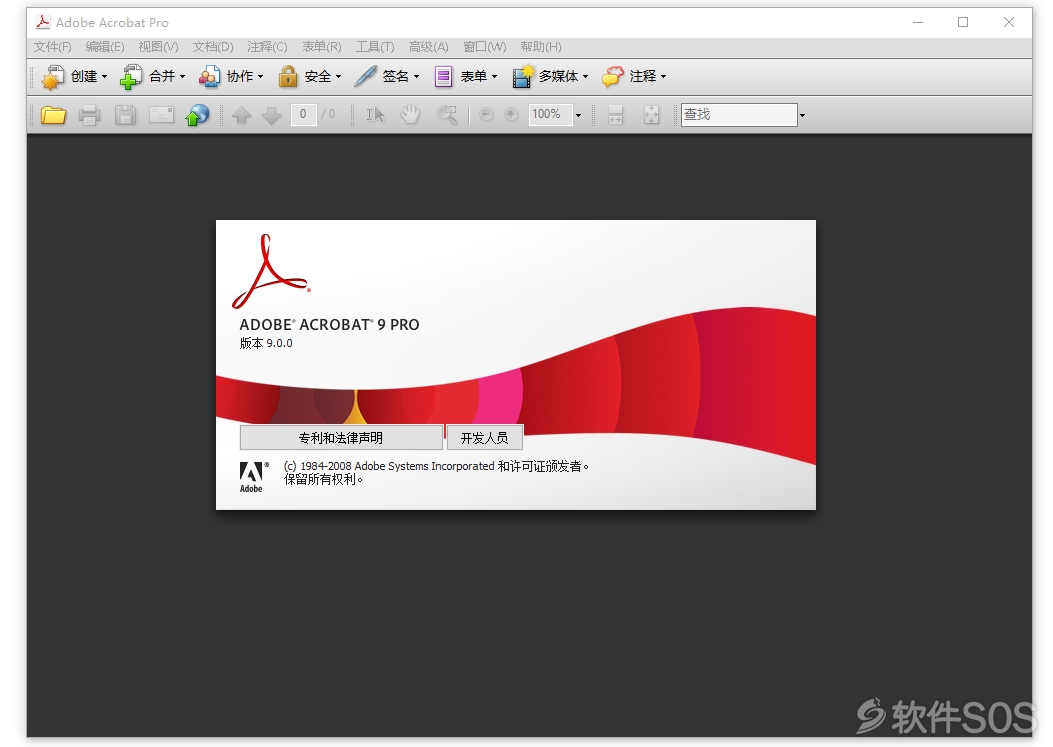The height and width of the screenshot is (747, 1053).
Task: Click the 100% zoom value field
Action: coord(550,114)
